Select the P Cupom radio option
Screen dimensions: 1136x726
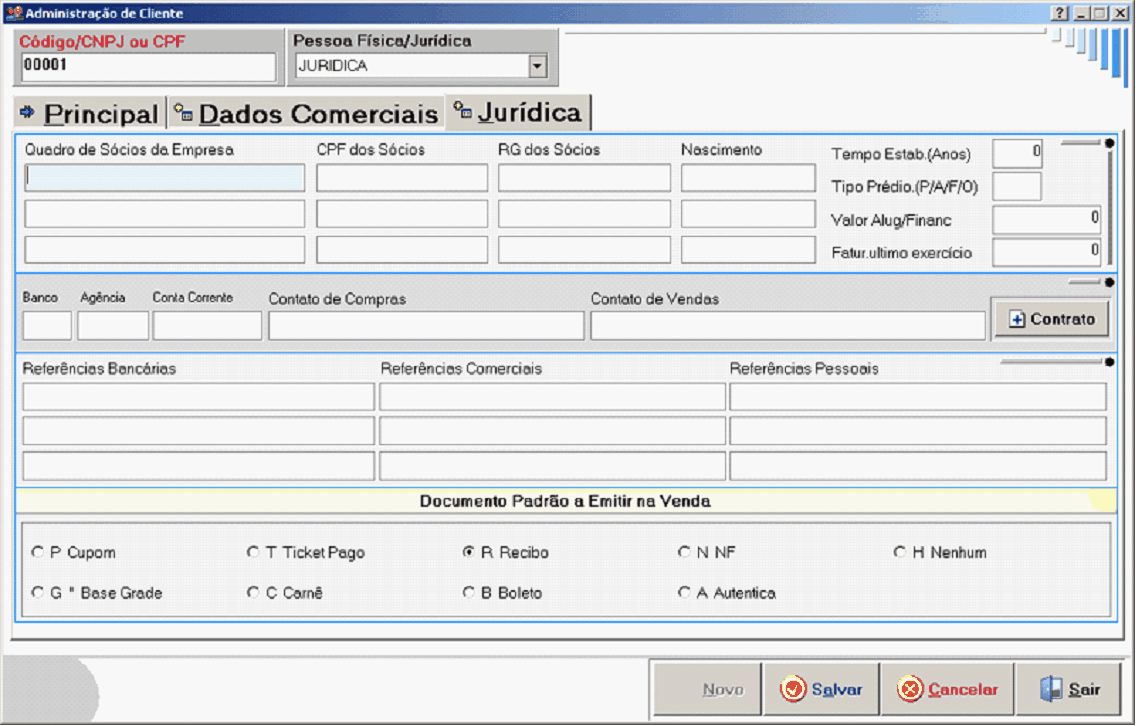(x=38, y=552)
